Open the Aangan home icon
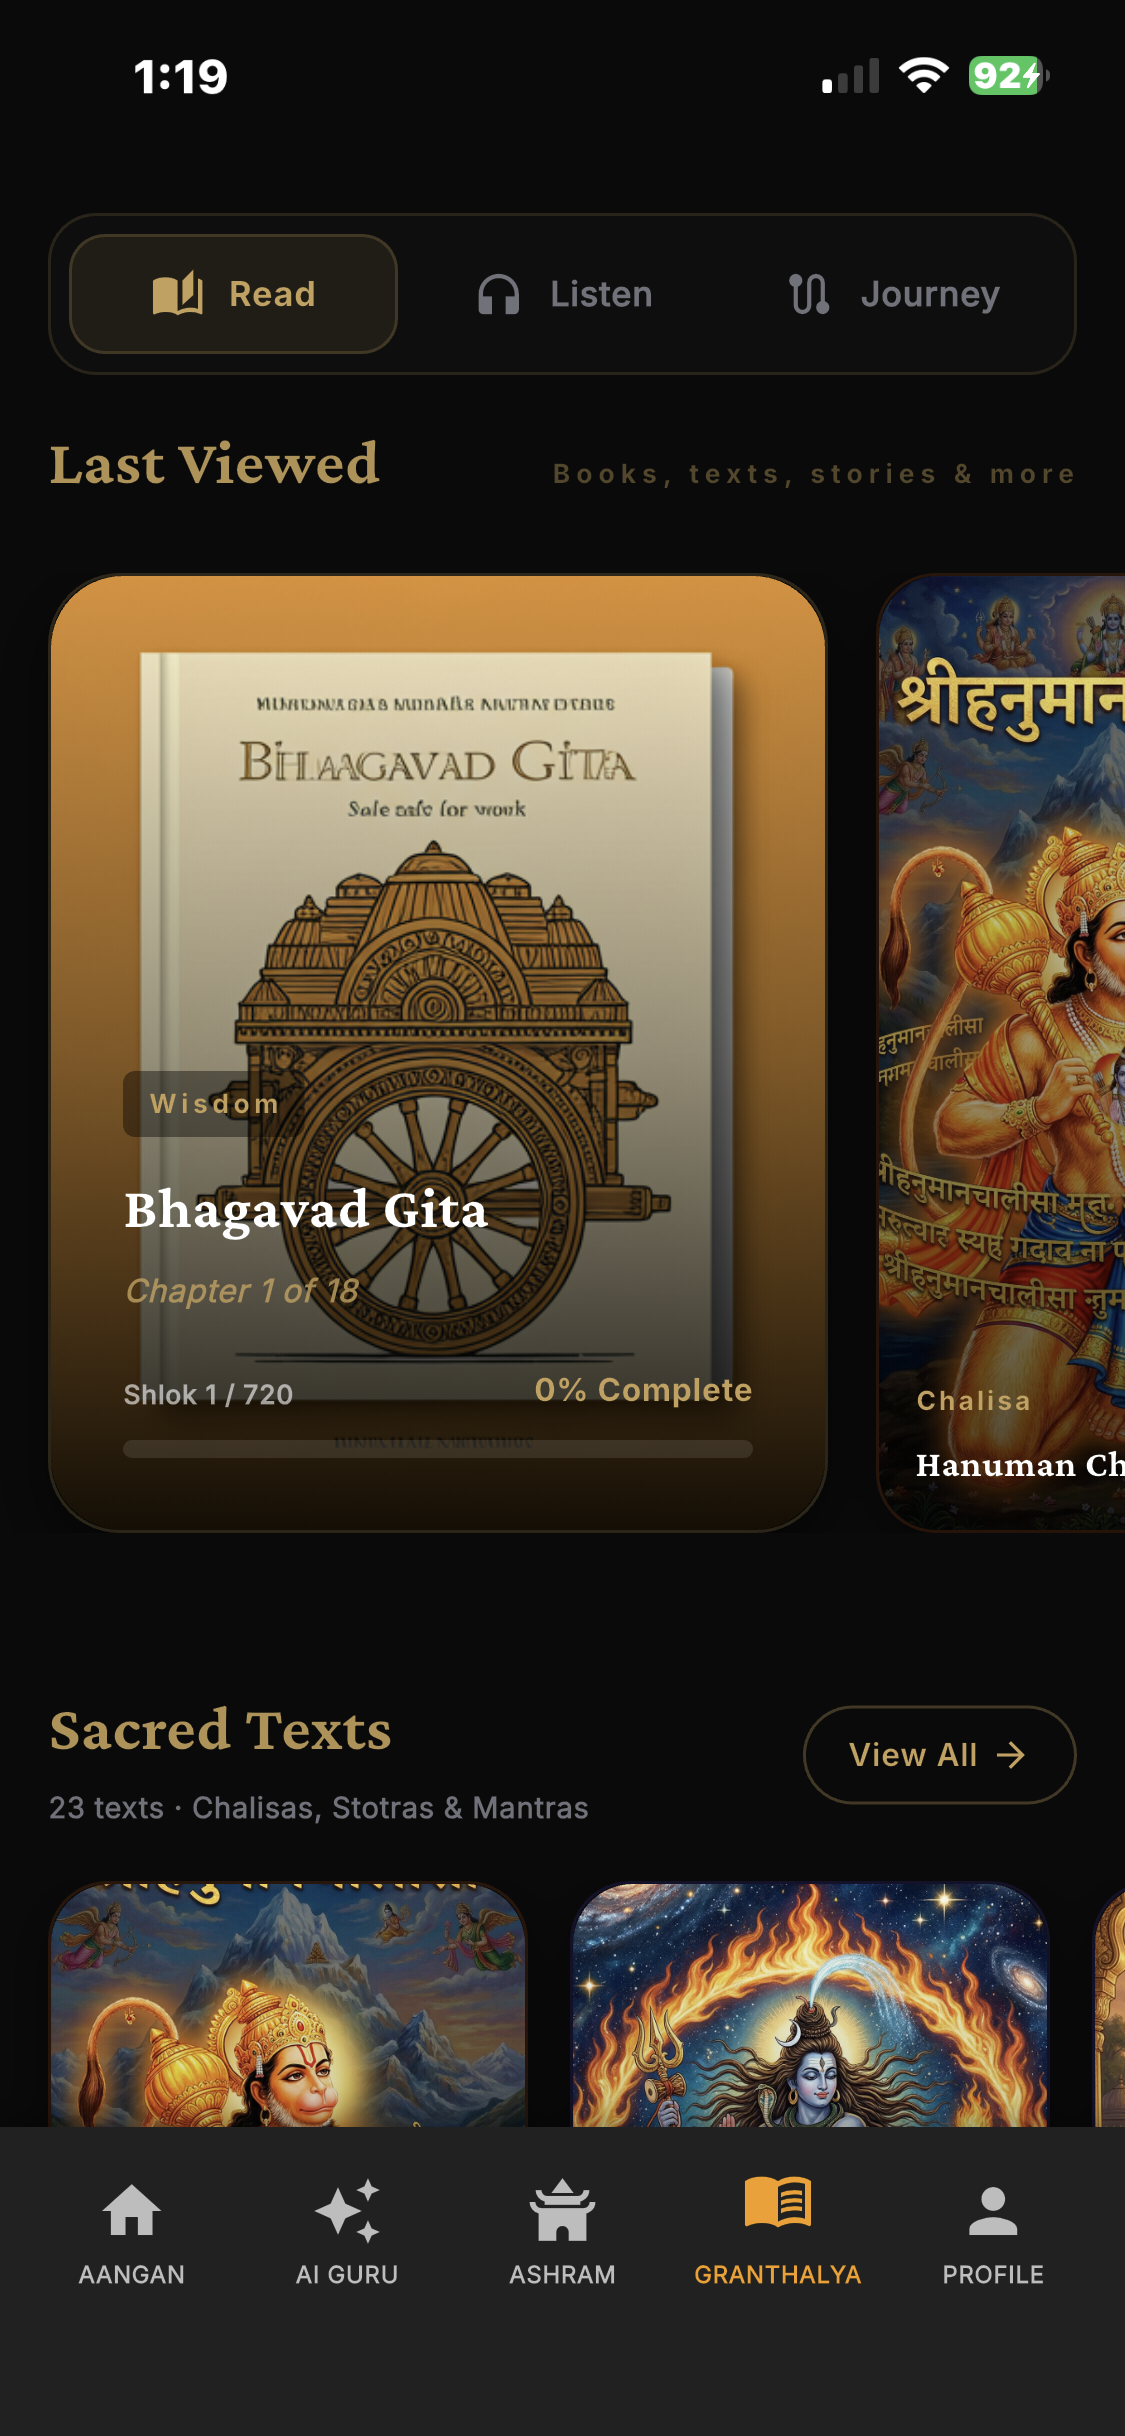This screenshot has width=1125, height=2436. pyautogui.click(x=132, y=2210)
